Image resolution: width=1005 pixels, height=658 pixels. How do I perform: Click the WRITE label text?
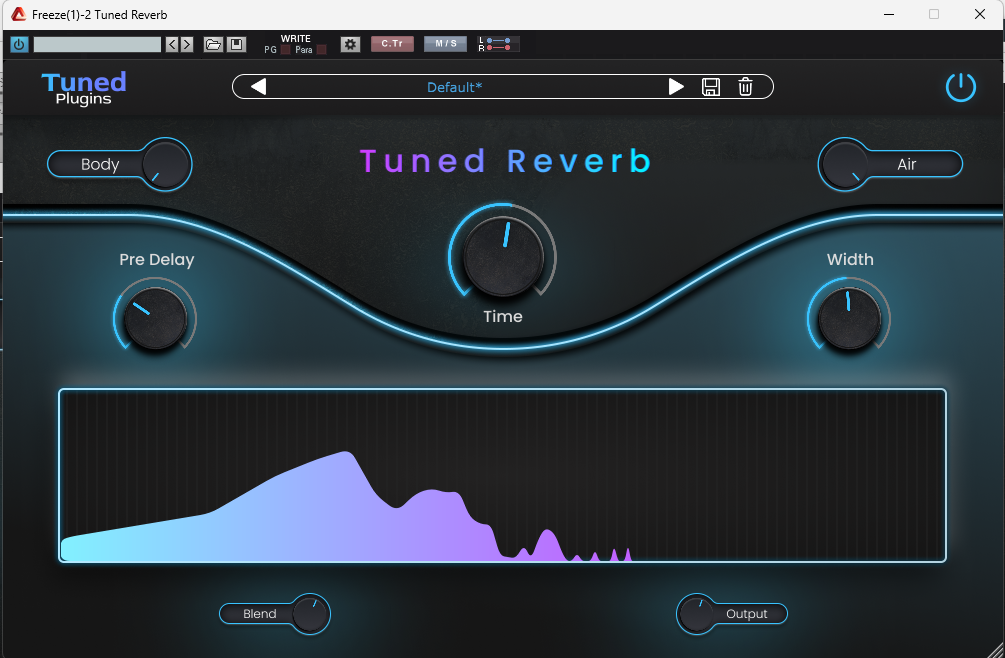click(x=295, y=38)
